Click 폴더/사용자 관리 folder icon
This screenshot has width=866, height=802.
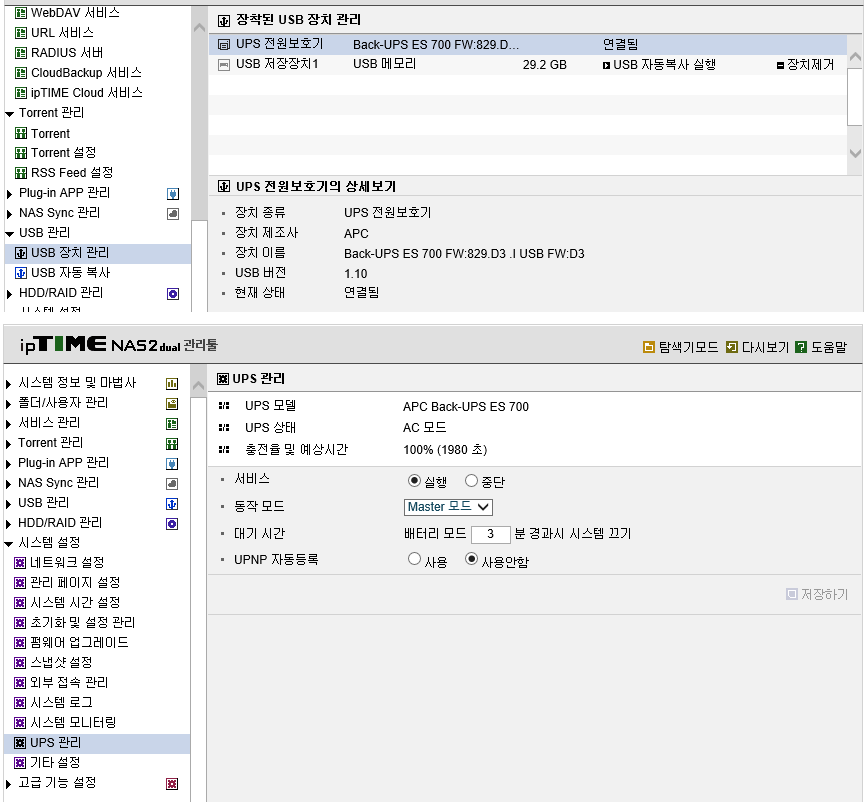(172, 404)
